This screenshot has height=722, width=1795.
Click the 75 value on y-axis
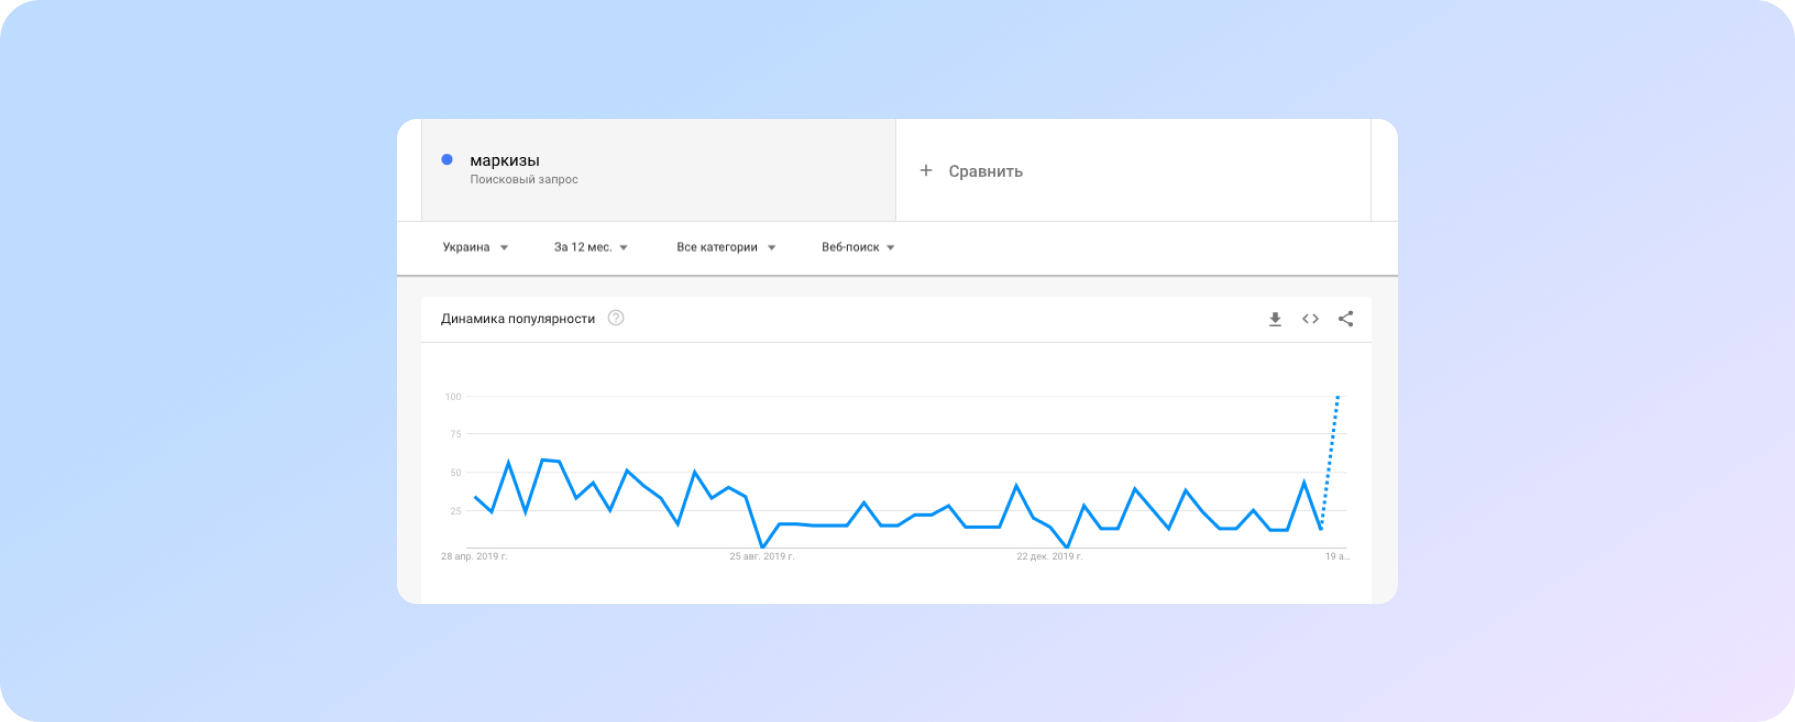[x=456, y=434]
